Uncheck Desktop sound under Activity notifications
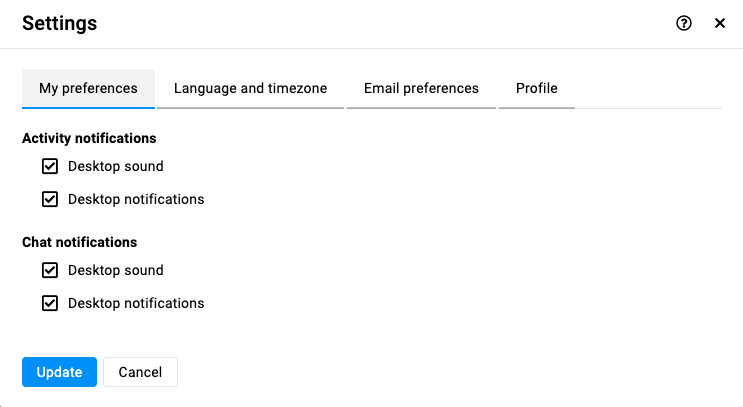 [50, 166]
